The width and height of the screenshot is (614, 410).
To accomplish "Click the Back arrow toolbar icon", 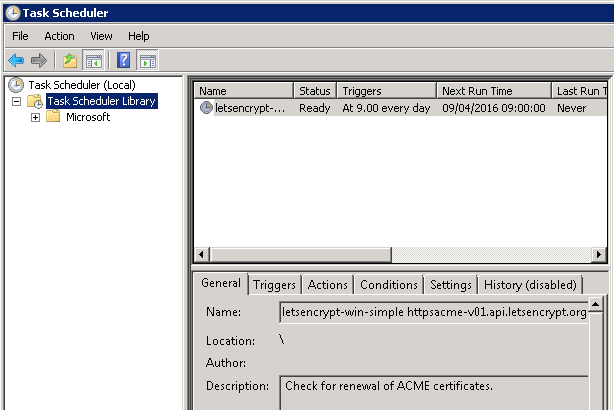I will point(16,60).
